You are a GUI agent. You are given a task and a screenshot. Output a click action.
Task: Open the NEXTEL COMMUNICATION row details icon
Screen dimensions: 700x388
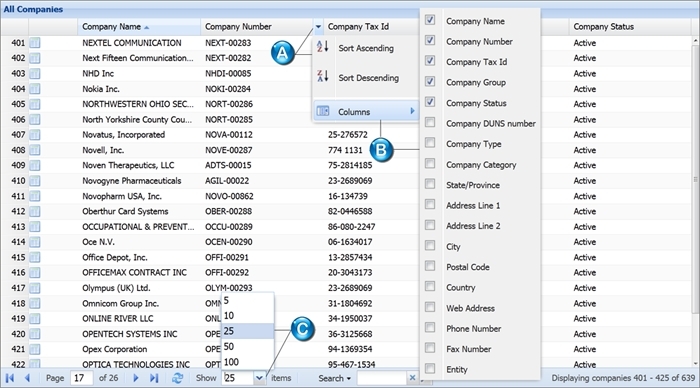point(35,43)
